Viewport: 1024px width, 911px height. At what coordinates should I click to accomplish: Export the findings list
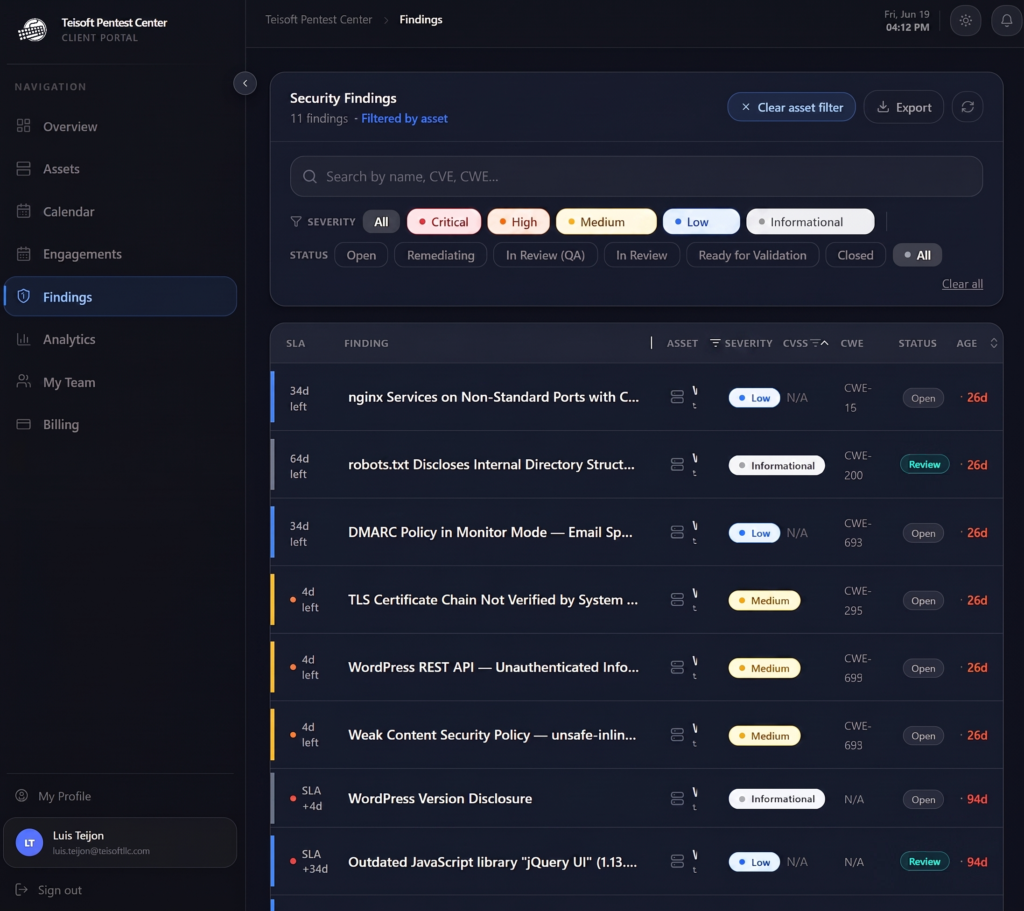tap(904, 107)
